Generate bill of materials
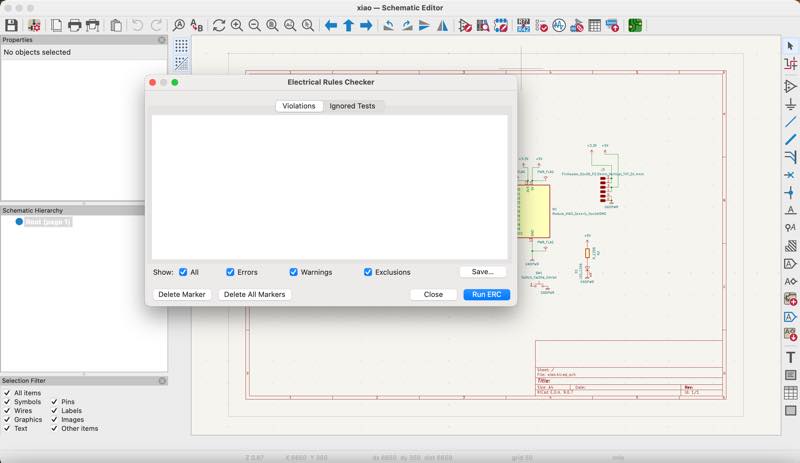This screenshot has width=800, height=463. tap(612, 25)
